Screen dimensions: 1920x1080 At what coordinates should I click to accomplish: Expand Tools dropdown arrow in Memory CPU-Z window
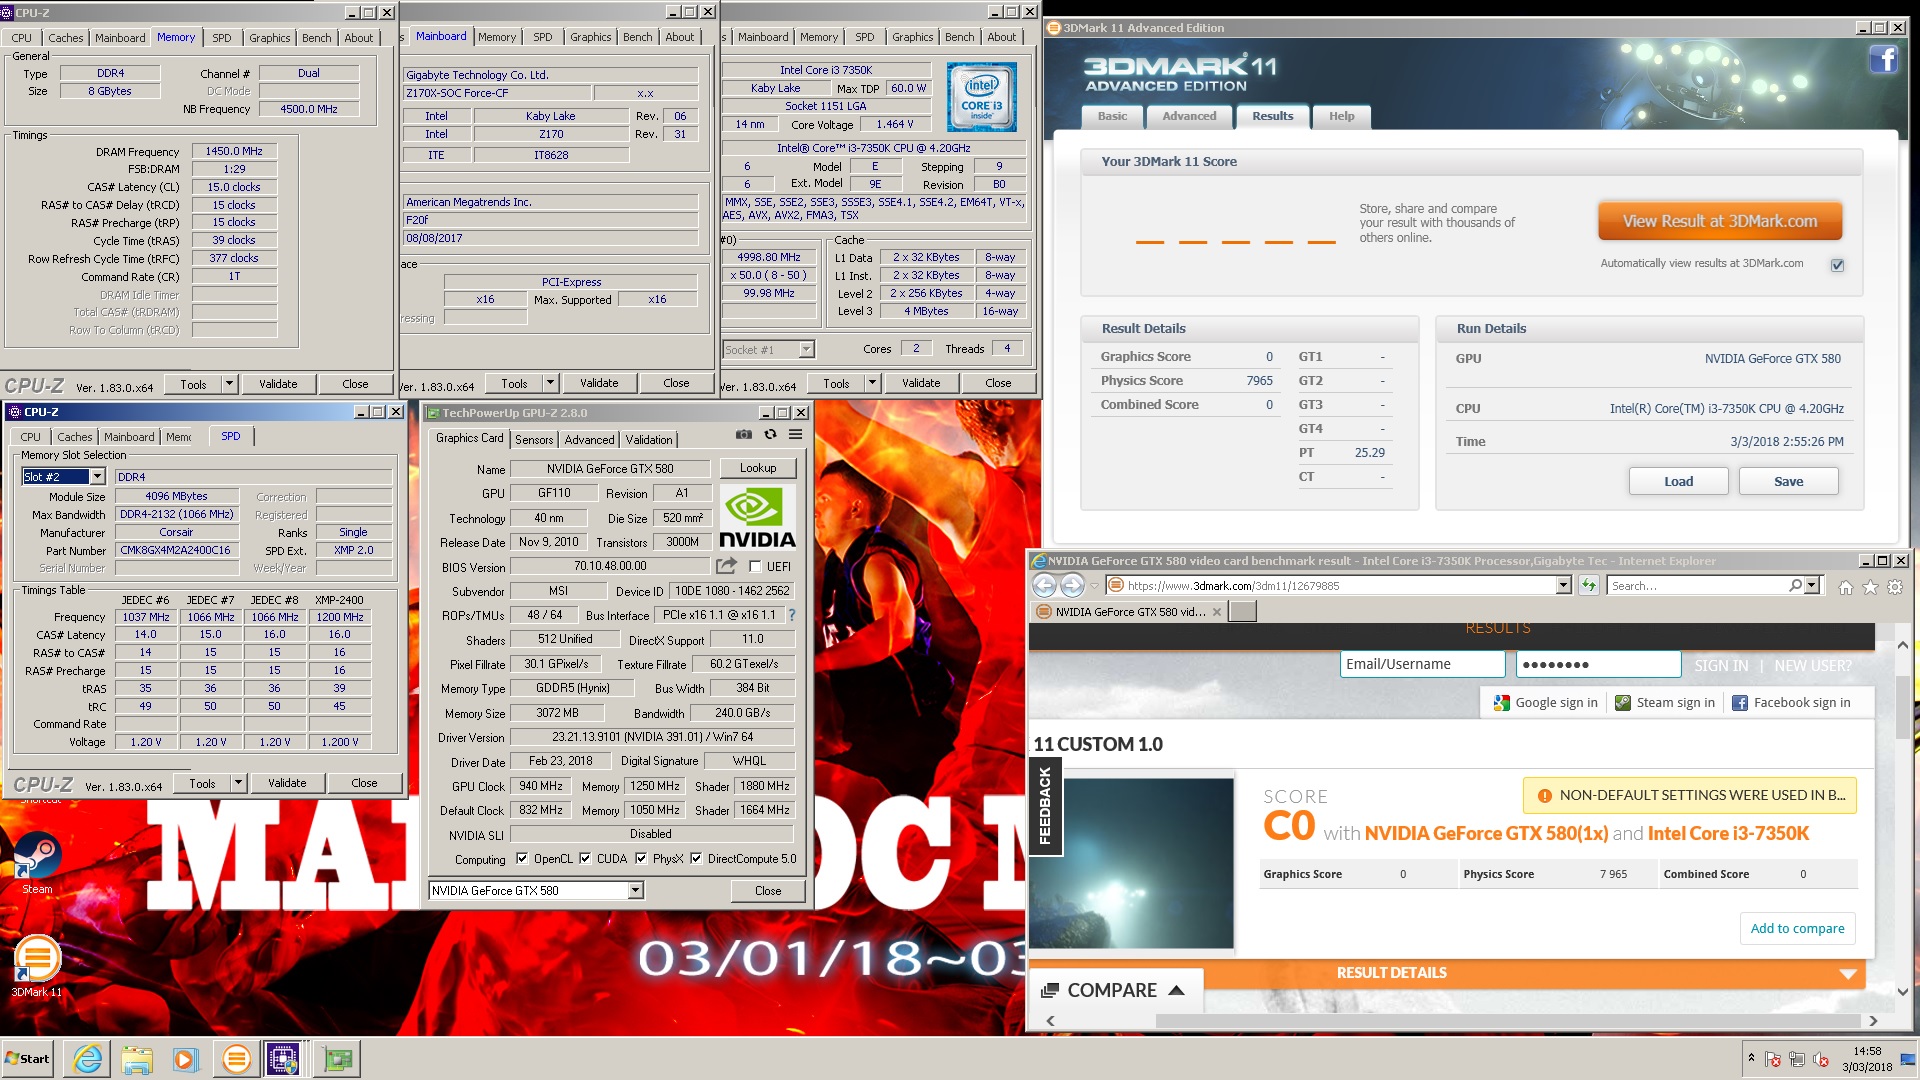pos(230,384)
